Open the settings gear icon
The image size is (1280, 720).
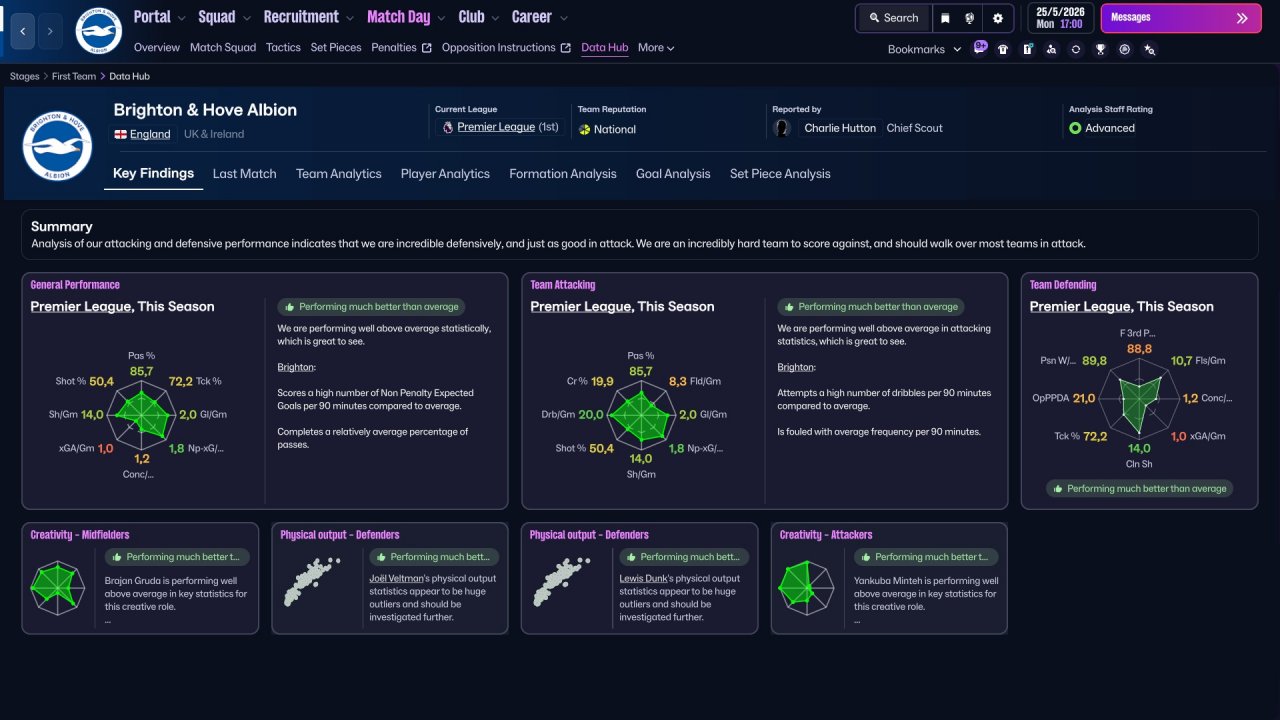click(x=998, y=18)
